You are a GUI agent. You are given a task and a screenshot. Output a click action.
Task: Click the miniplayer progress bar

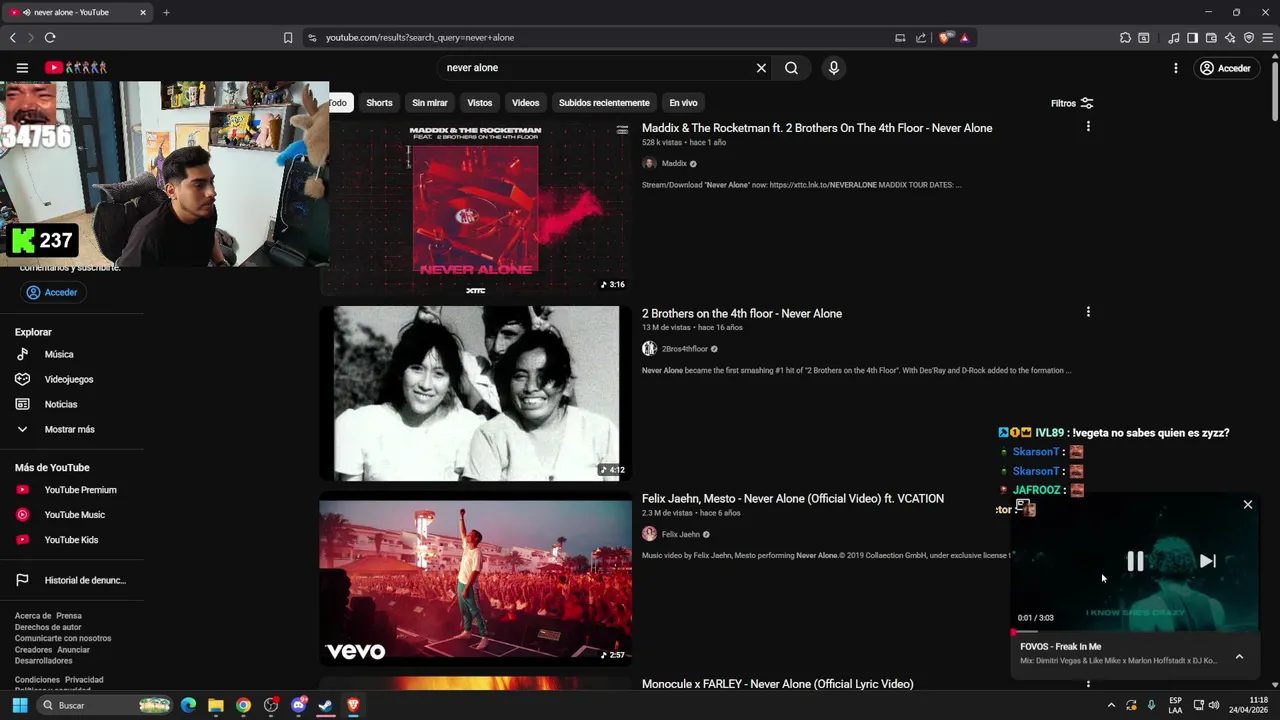1134,632
